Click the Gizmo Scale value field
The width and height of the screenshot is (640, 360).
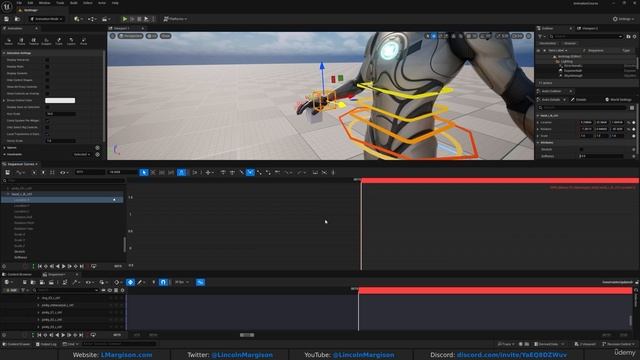[x=61, y=141]
